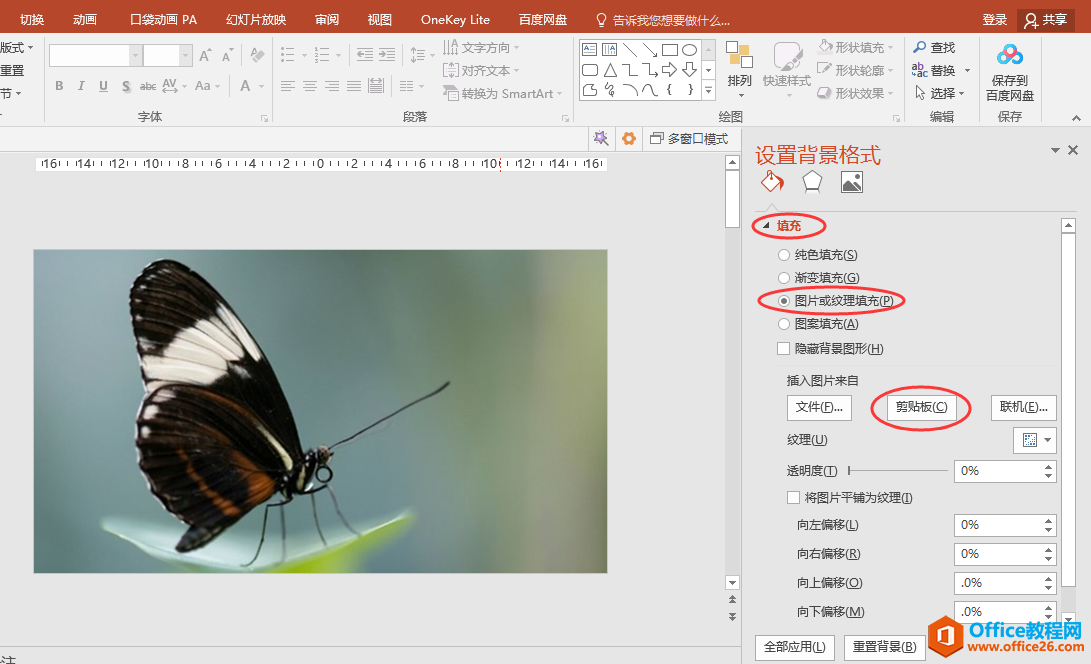This screenshot has width=1091, height=664.
Task: Select the rectangle shape in gallery
Action: pyautogui.click(x=670, y=50)
